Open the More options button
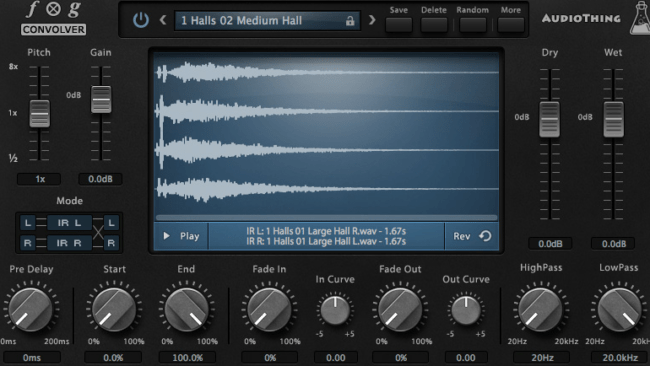The image size is (650, 366). point(511,25)
